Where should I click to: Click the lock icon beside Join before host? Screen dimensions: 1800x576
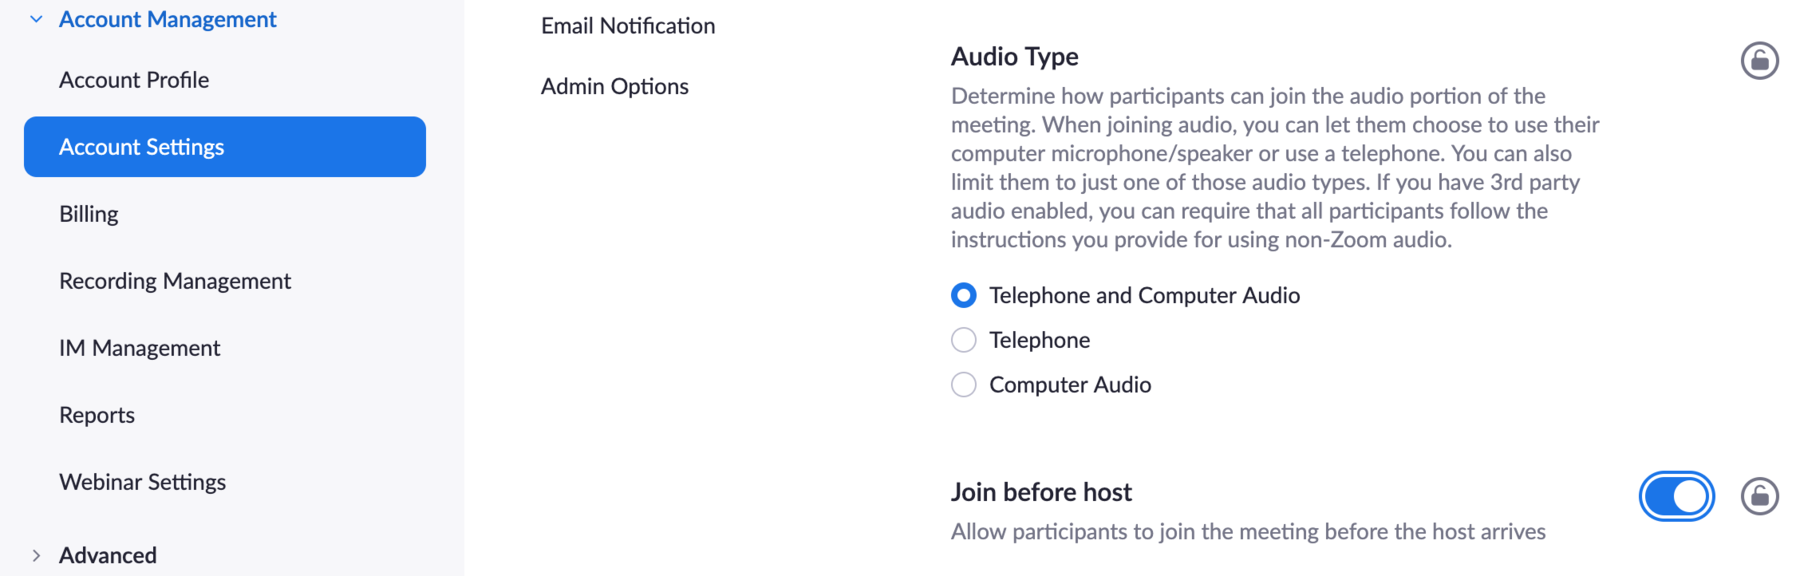(x=1759, y=496)
